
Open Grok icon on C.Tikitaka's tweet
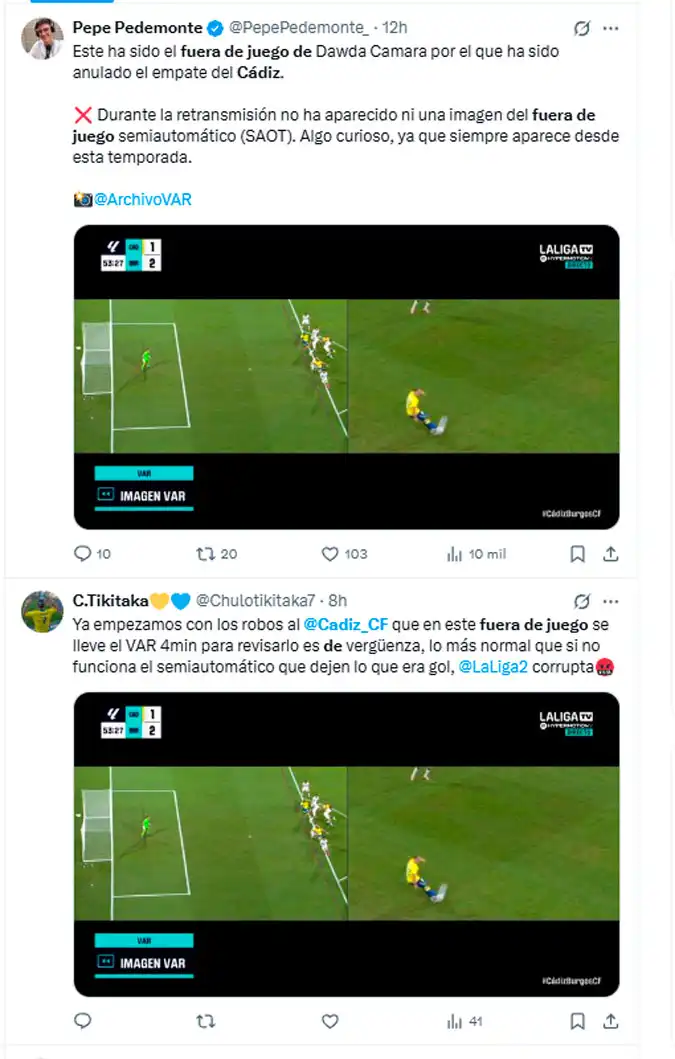click(582, 601)
